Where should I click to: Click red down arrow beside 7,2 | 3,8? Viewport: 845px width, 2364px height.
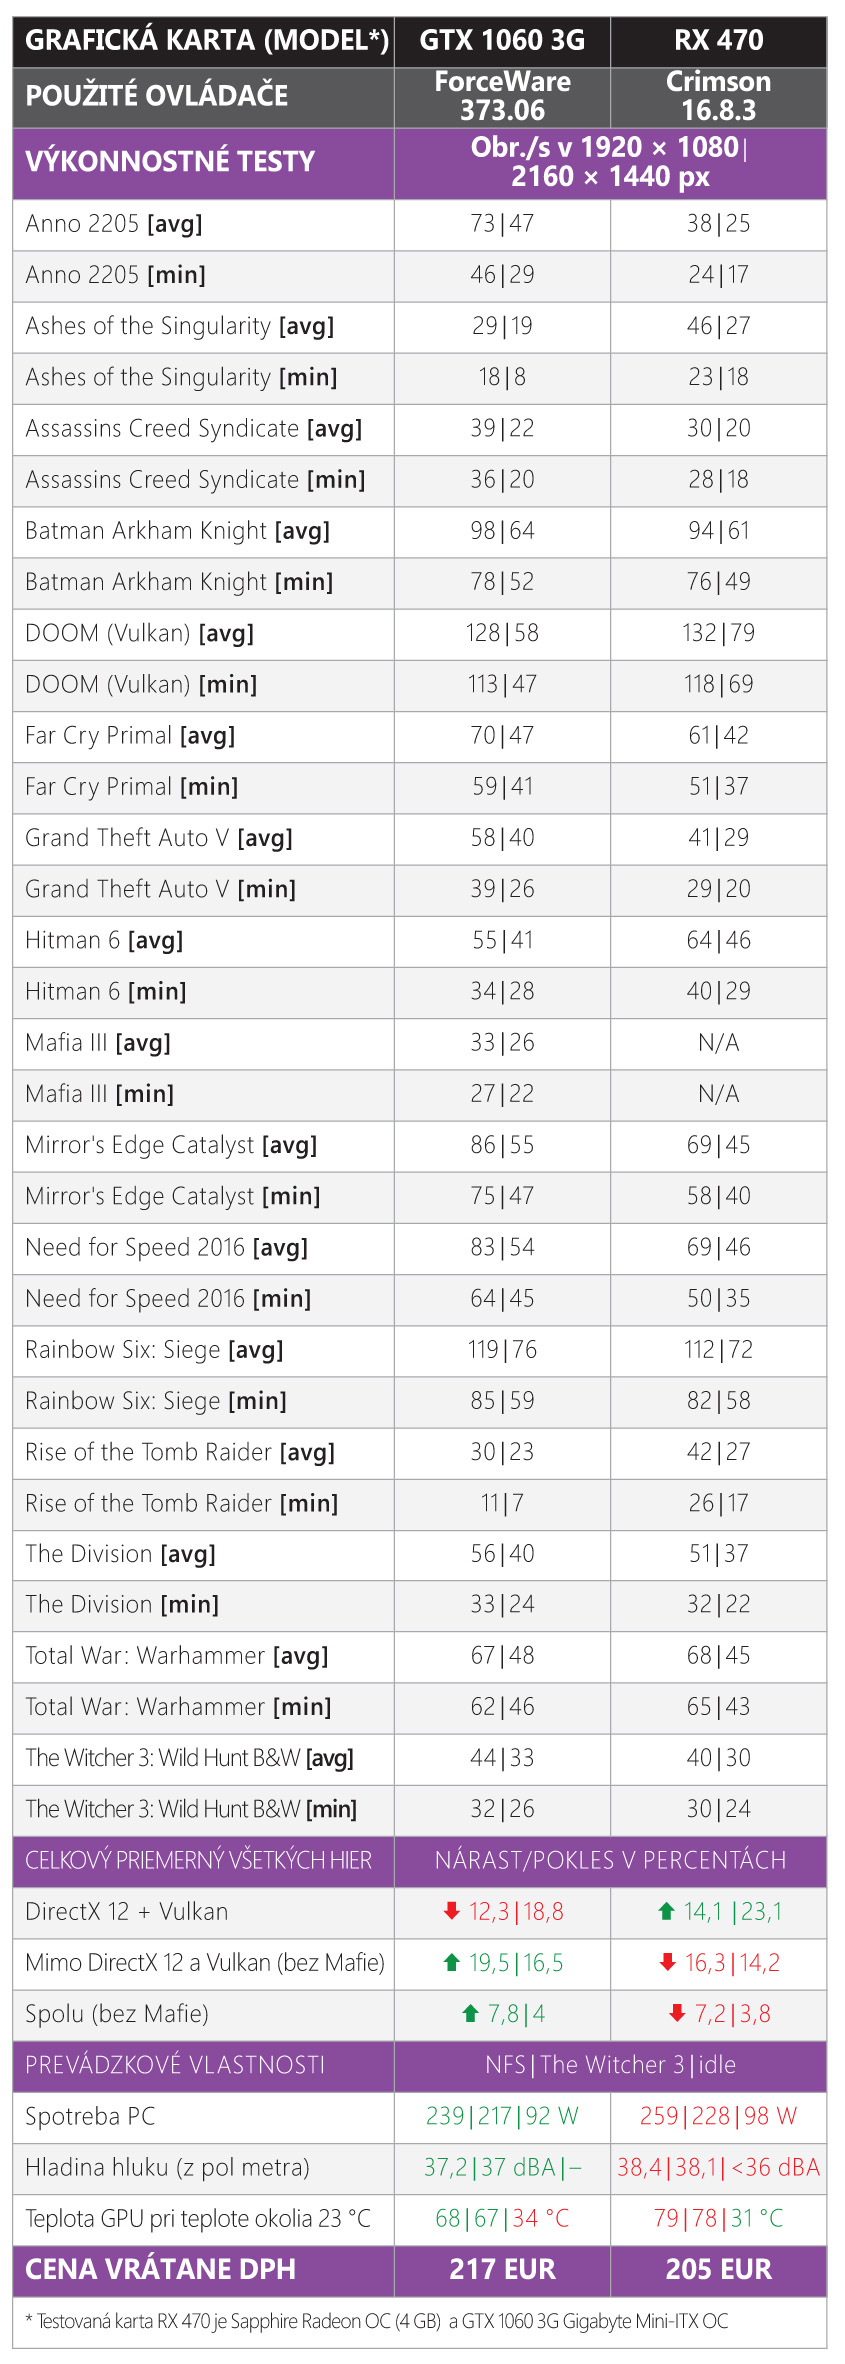point(677,2013)
